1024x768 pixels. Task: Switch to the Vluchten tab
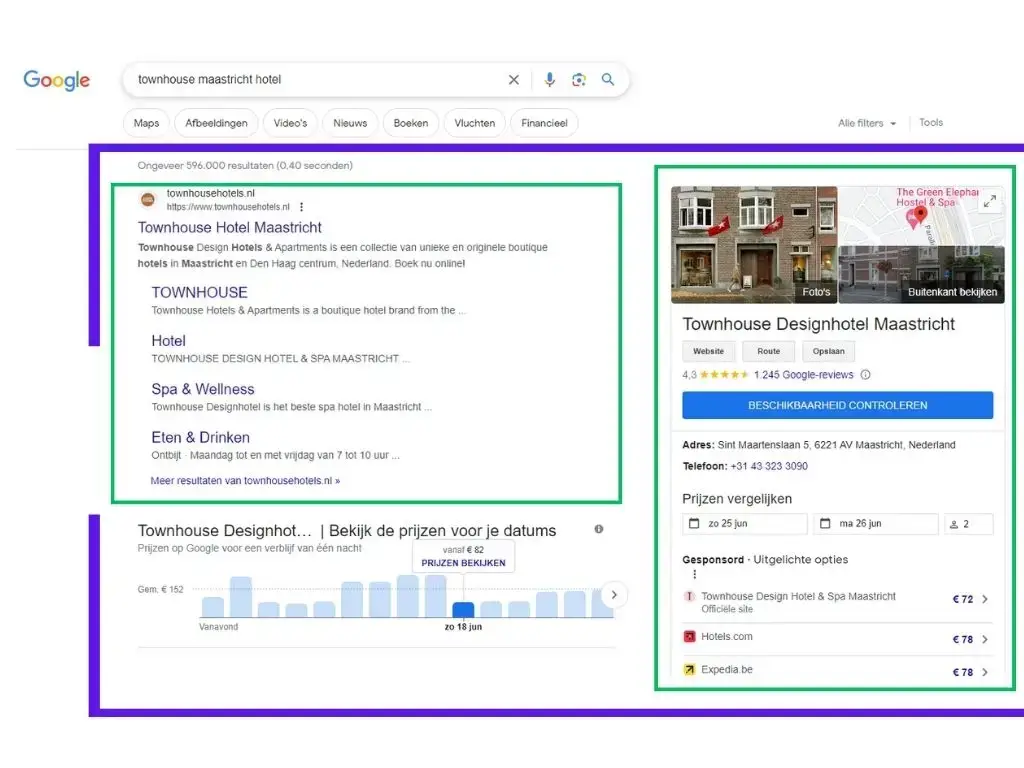pos(475,123)
